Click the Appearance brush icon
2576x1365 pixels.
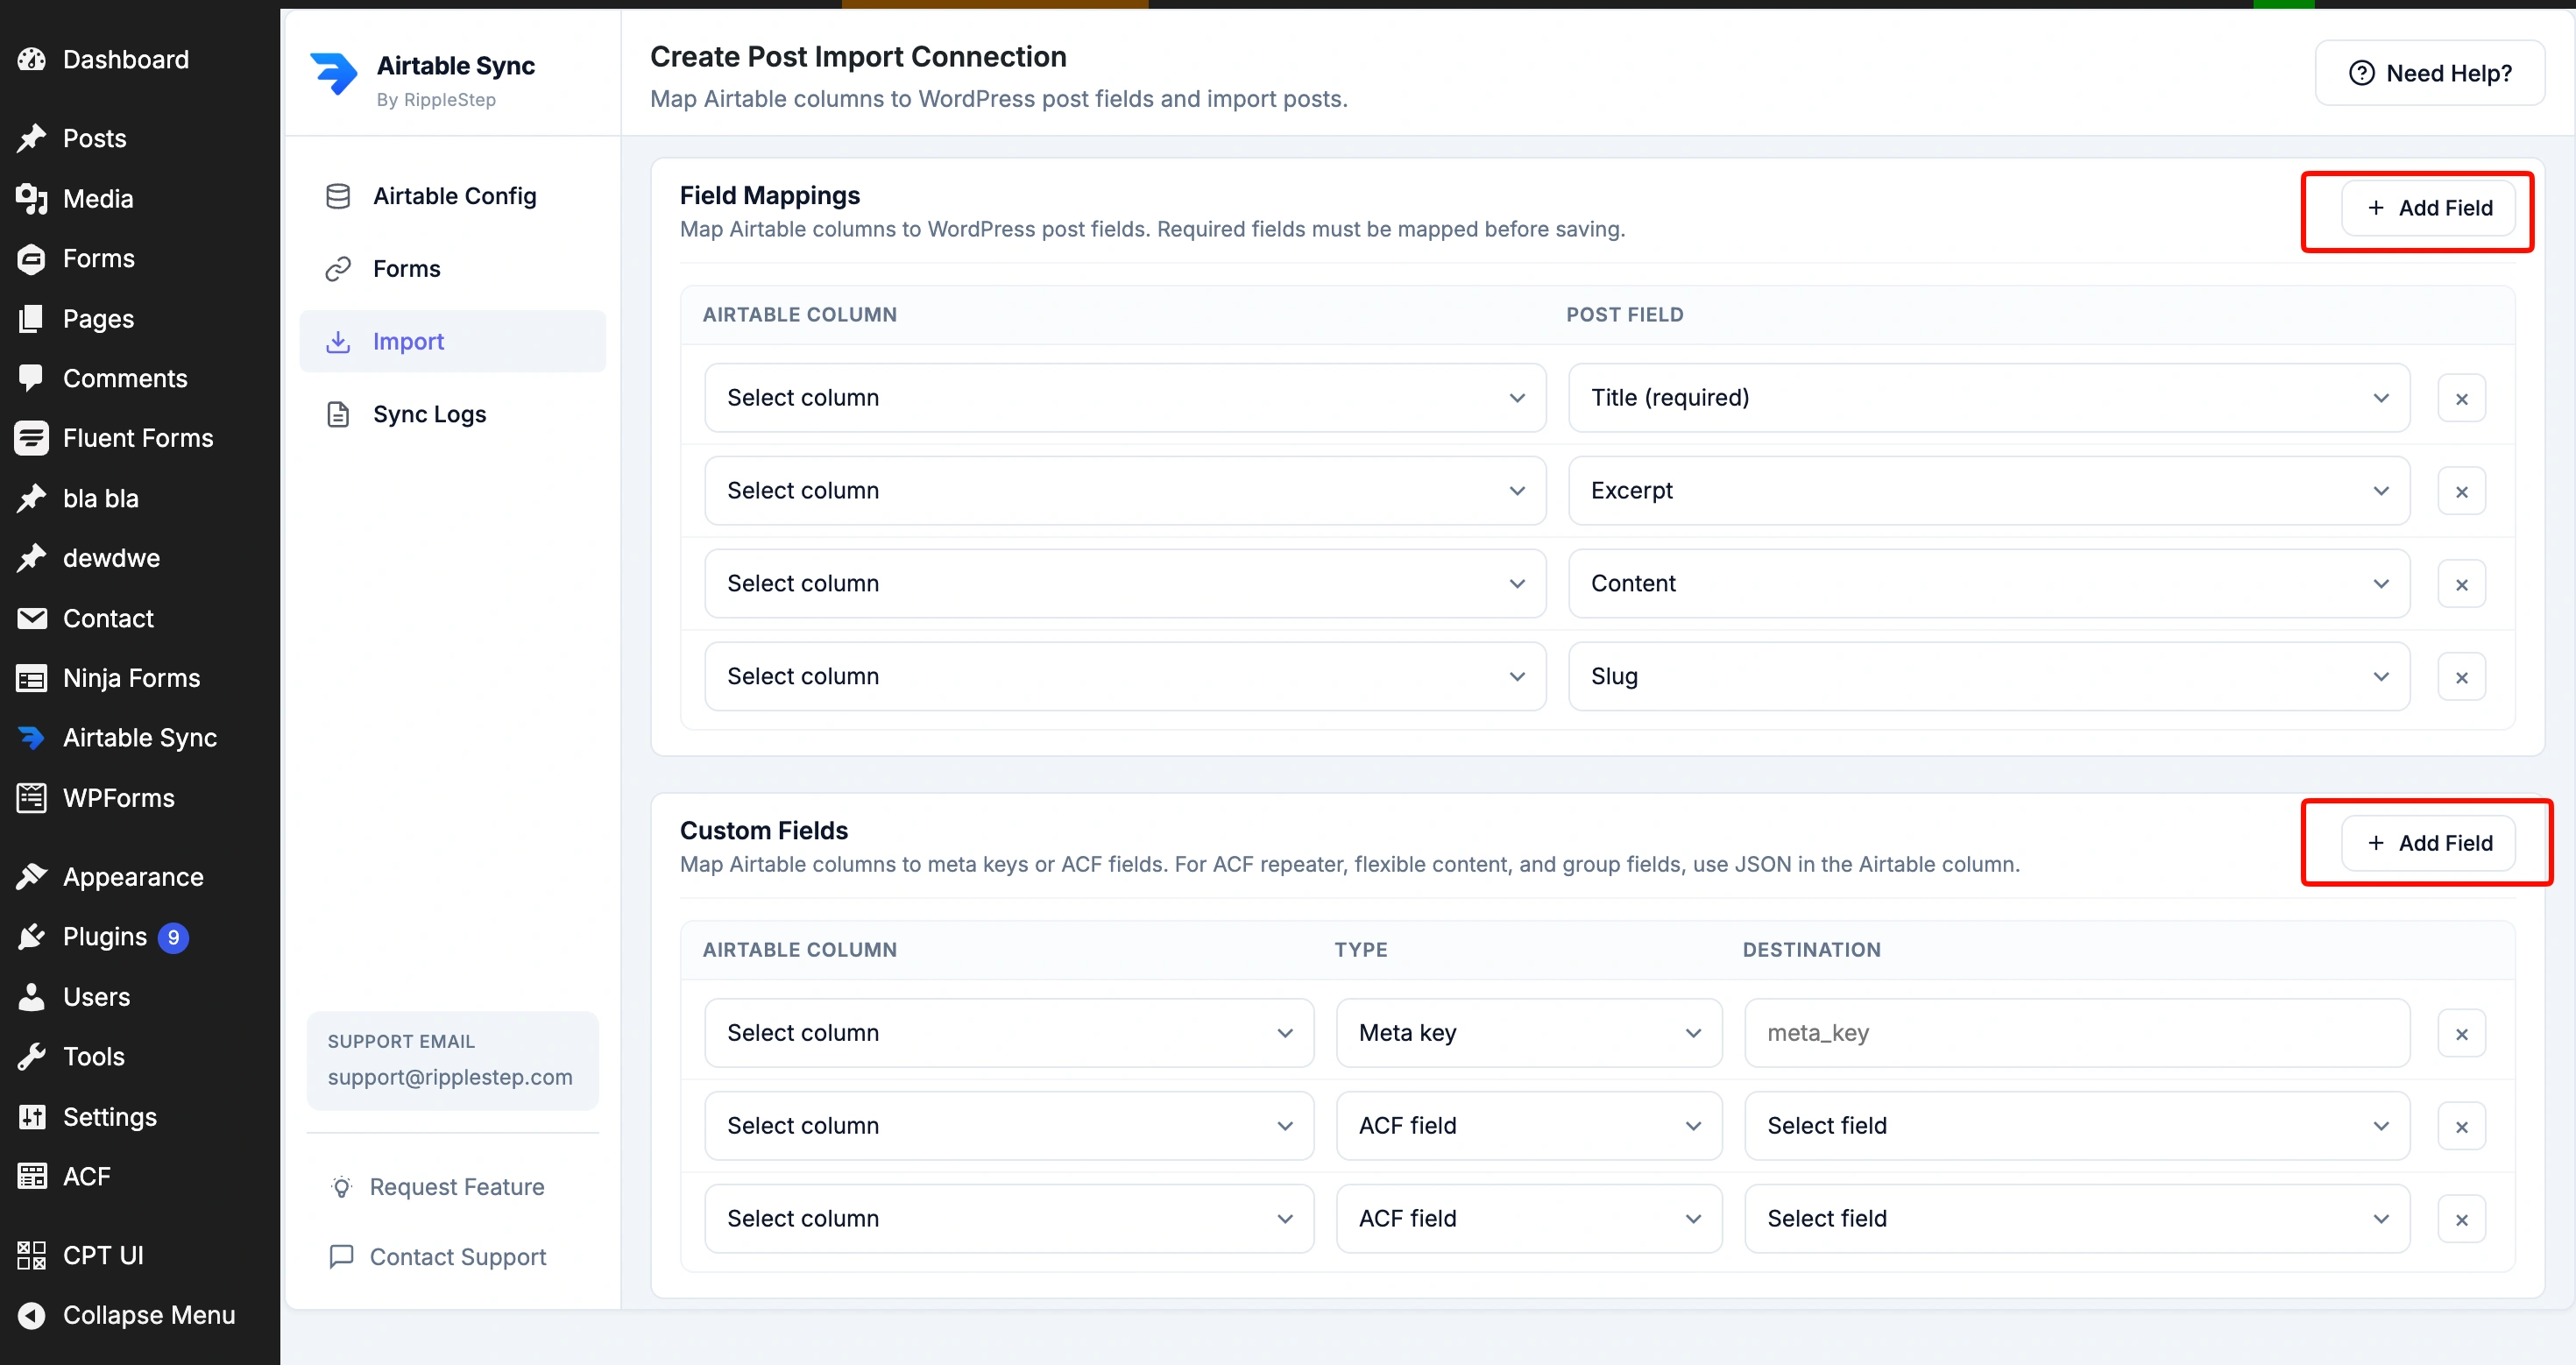coord(32,877)
